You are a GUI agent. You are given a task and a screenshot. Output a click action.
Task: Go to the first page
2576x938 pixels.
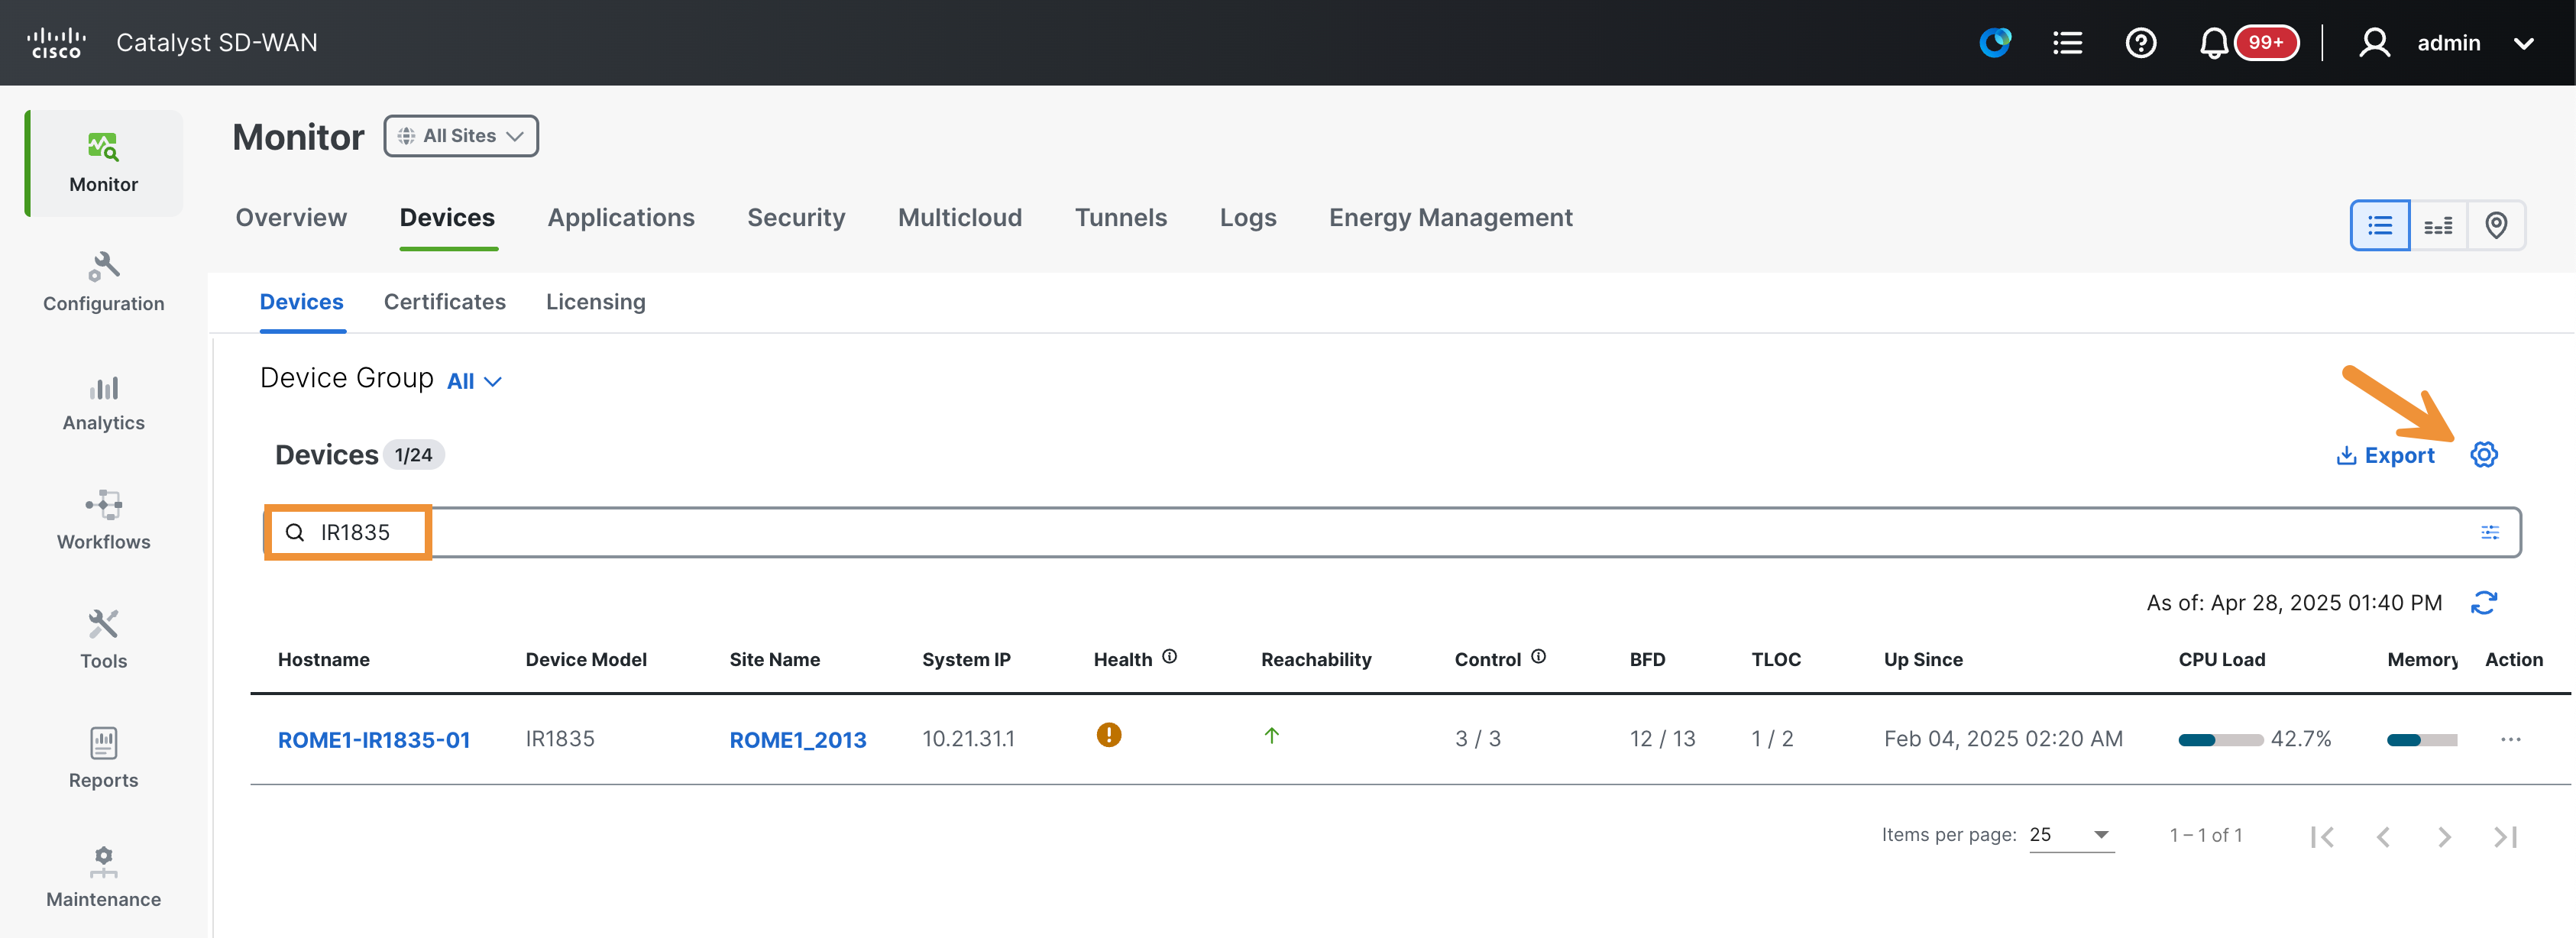2322,837
